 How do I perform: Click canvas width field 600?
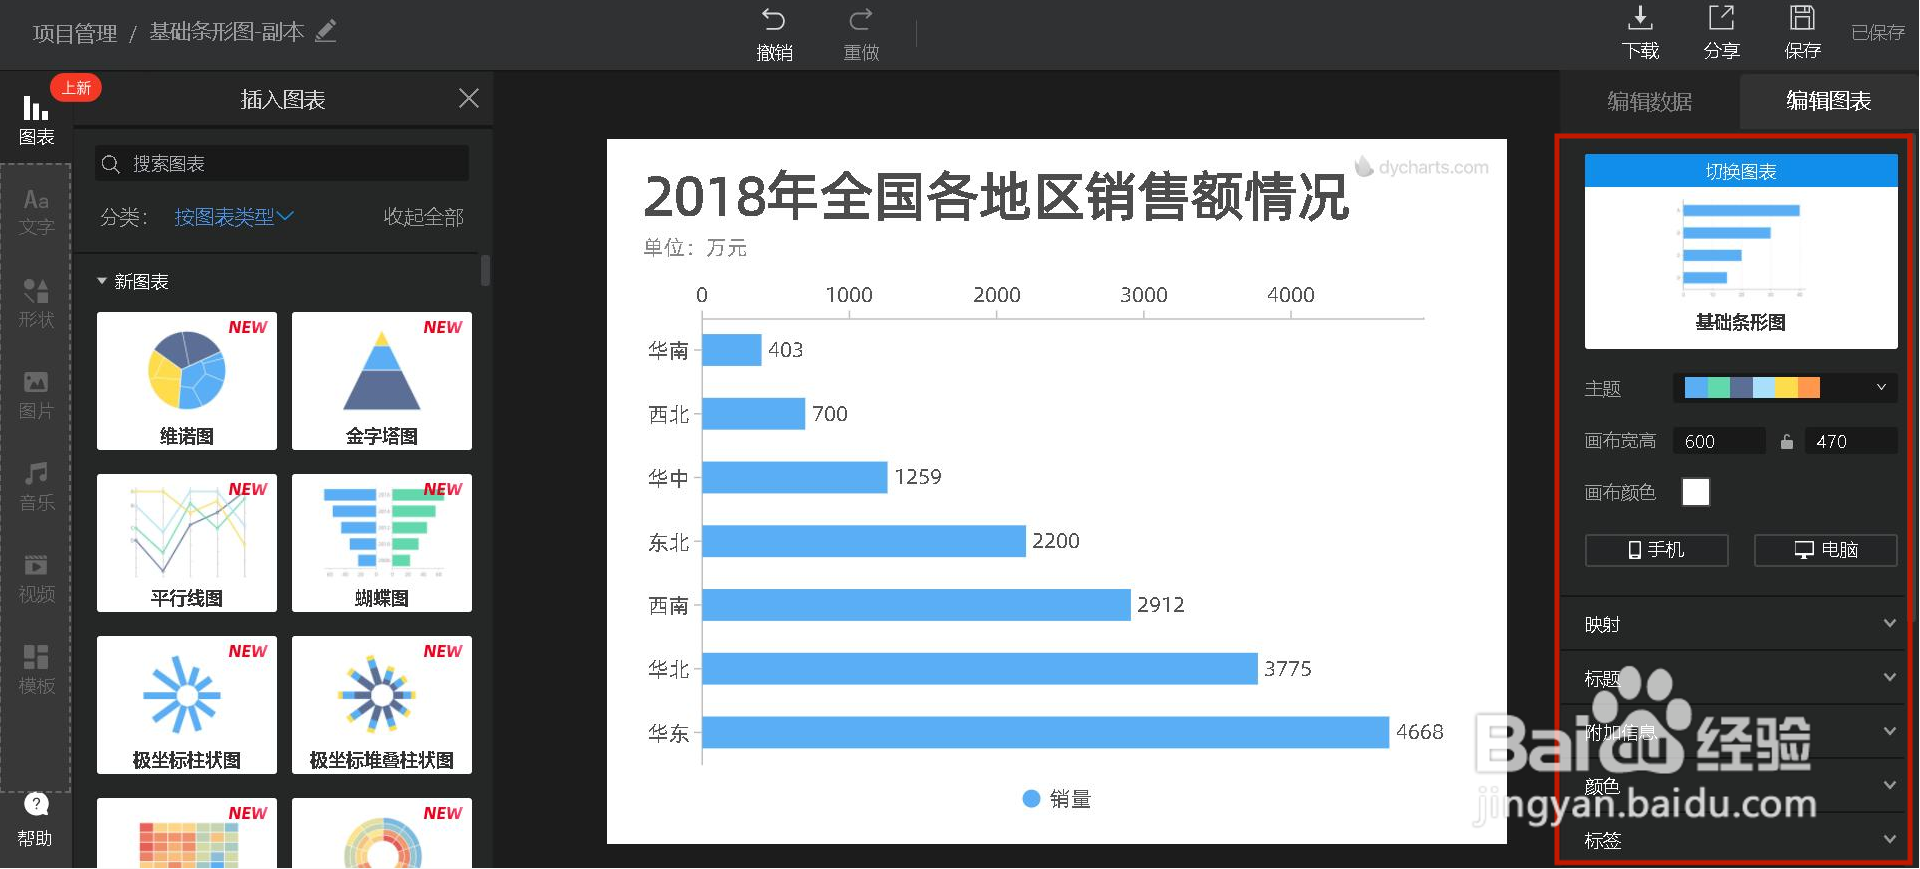coord(1720,441)
